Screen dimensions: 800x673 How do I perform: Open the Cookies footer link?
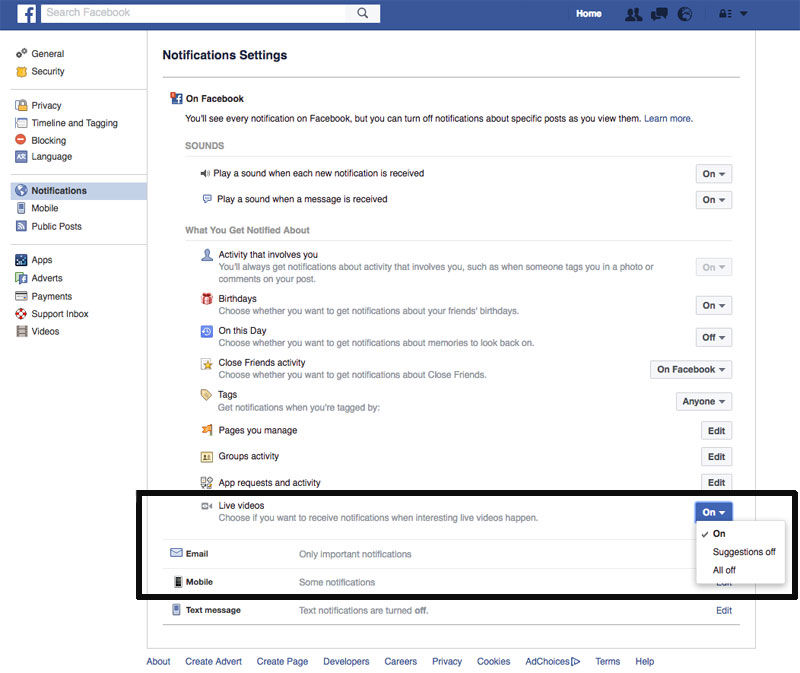coord(493,661)
